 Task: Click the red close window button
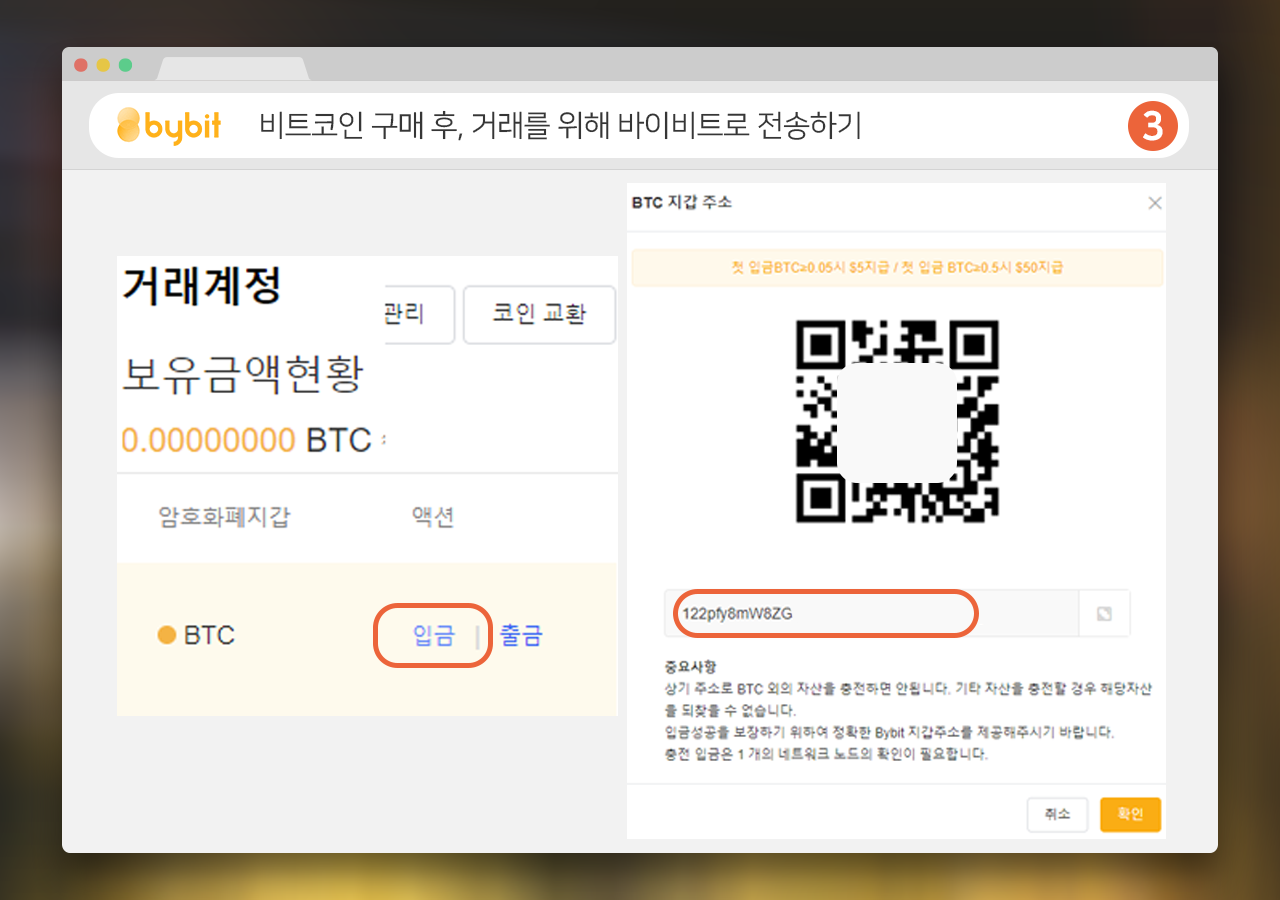81,65
